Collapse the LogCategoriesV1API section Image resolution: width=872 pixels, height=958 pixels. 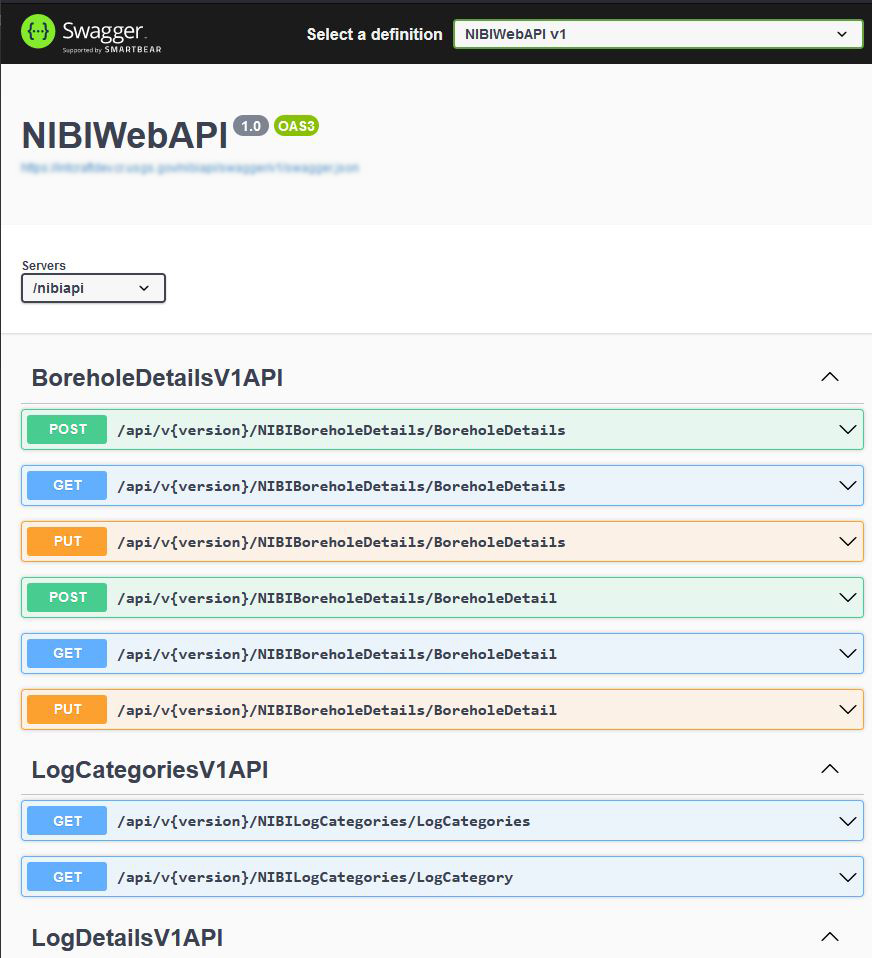tap(829, 769)
